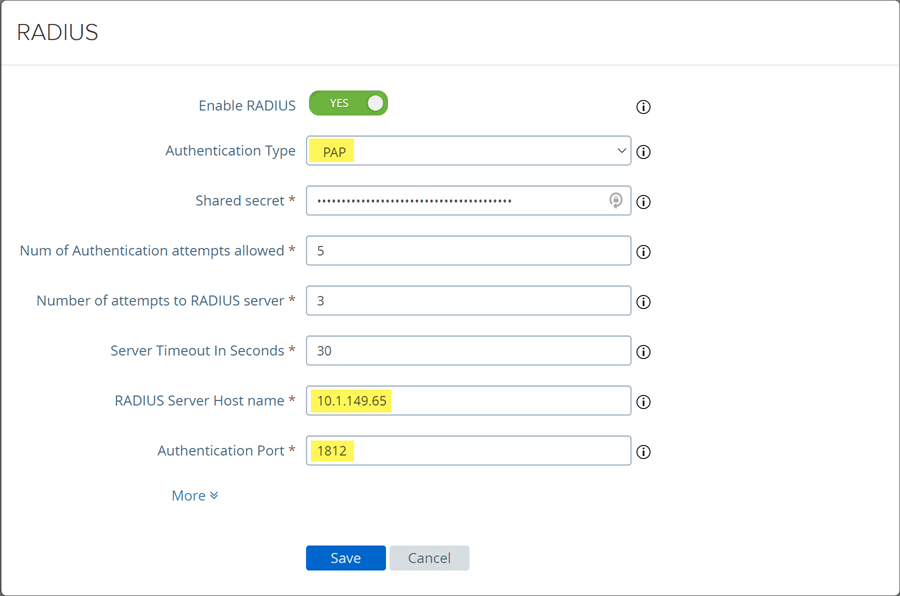The height and width of the screenshot is (596, 900).
Task: Toggle the Enable RADIUS switch off
Action: (348, 104)
